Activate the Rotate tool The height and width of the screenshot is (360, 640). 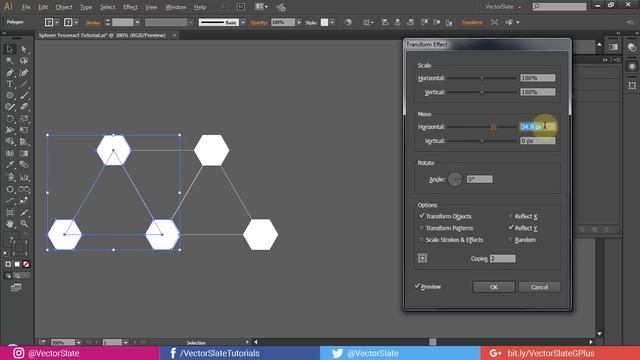coord(10,119)
